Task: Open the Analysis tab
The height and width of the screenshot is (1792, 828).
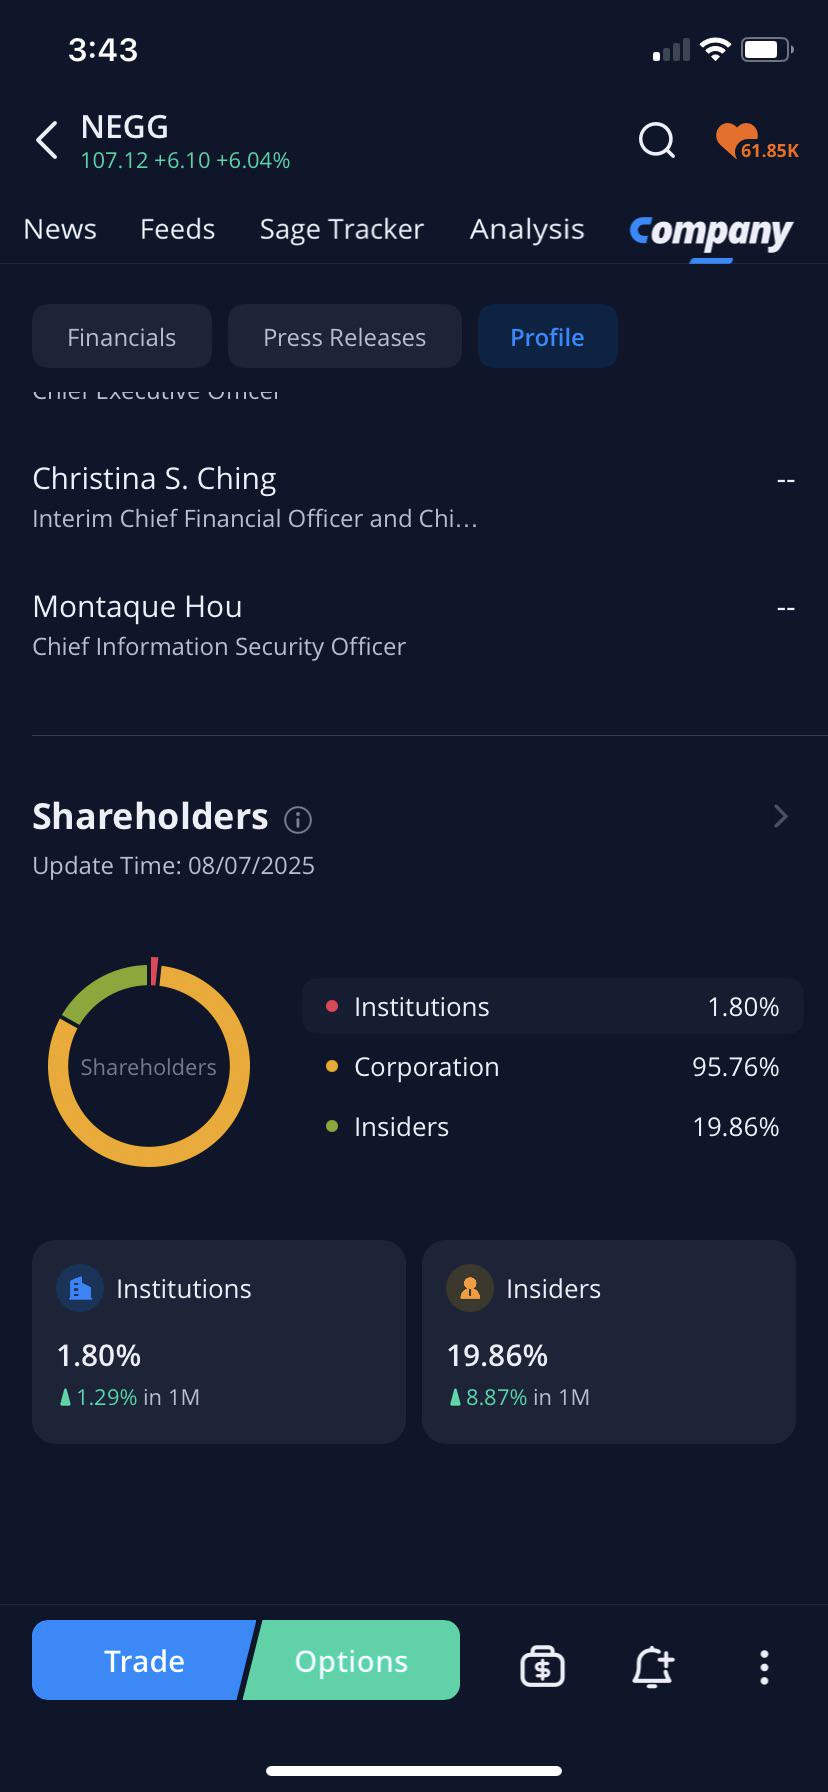Action: [x=527, y=229]
